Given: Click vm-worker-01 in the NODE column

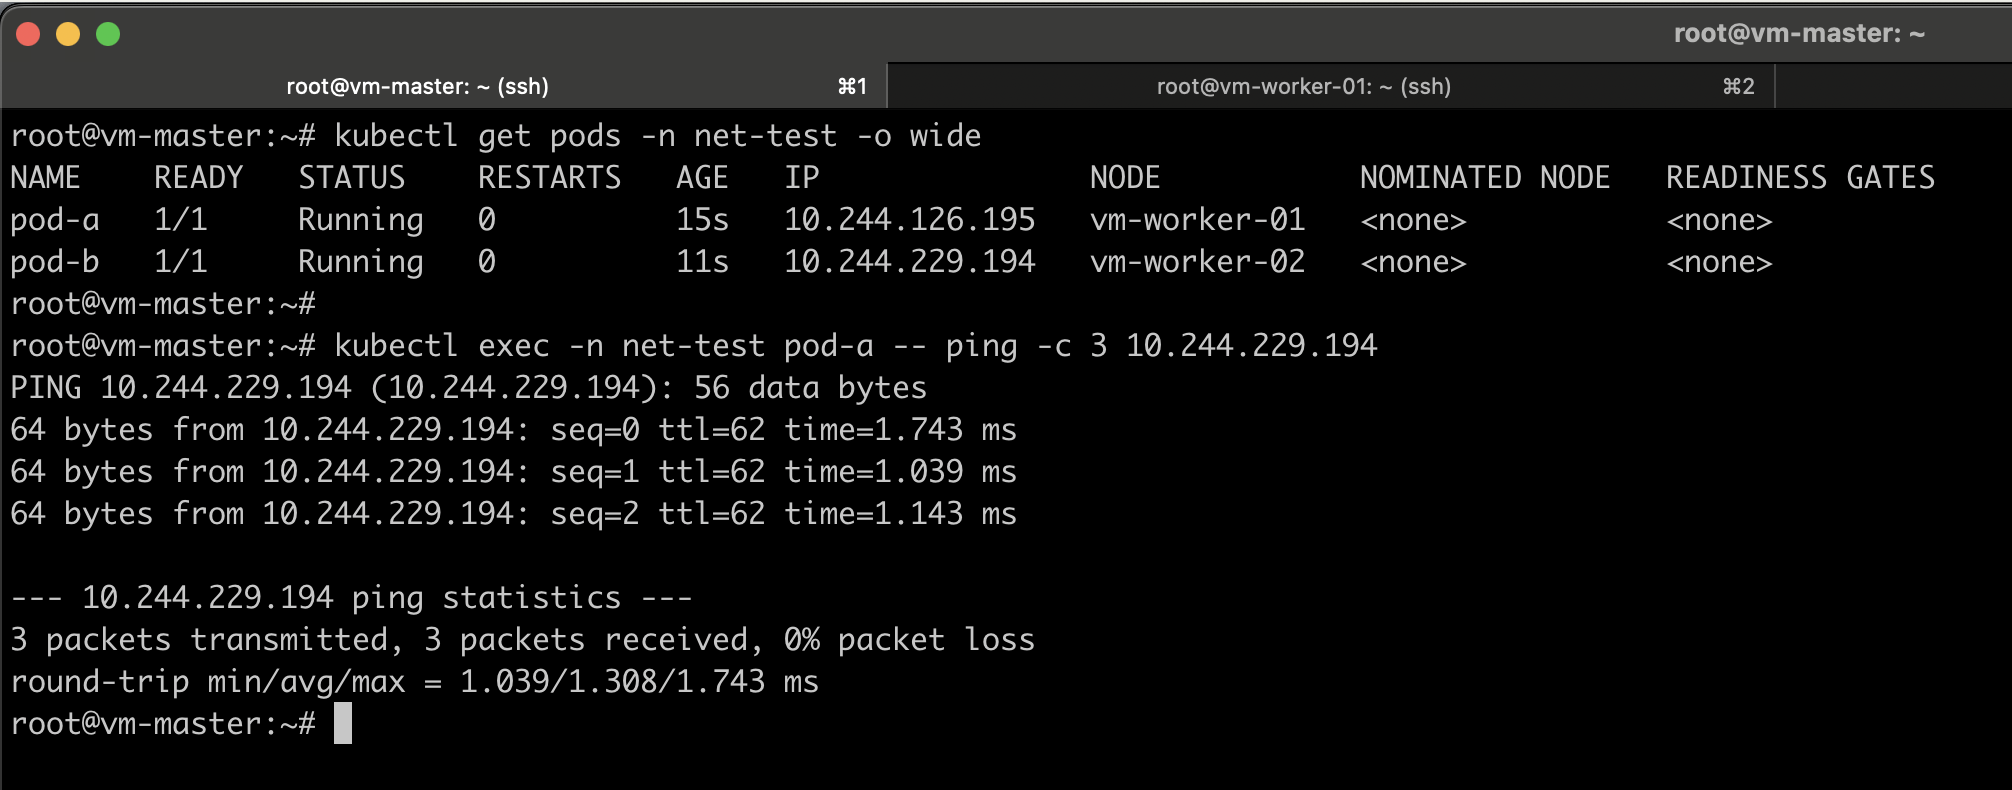Looking at the screenshot, I should coord(1197,220).
